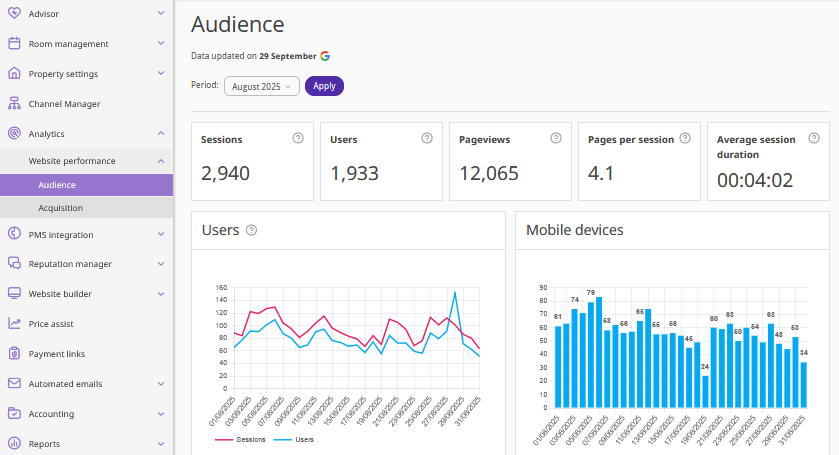Click the Room management calendar icon
Viewport: 839px width, 455px height.
pyautogui.click(x=14, y=43)
